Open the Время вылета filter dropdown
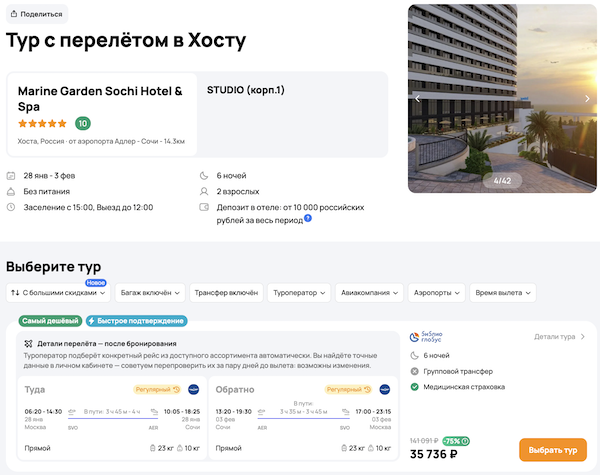 [x=504, y=293]
